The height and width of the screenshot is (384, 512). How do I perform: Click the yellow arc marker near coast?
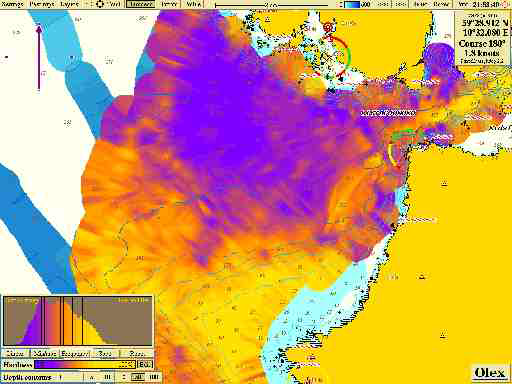click(393, 154)
